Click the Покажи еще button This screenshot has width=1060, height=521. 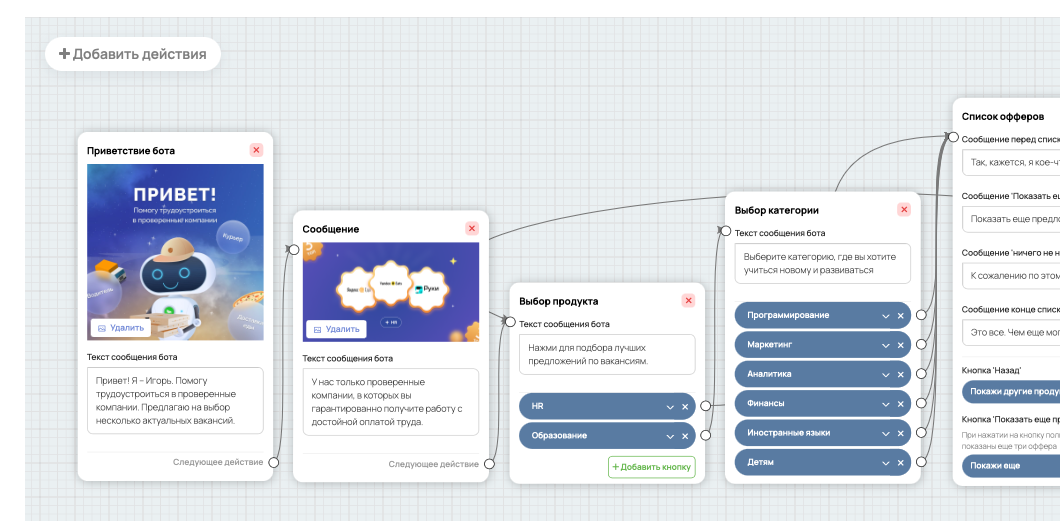(1011, 466)
